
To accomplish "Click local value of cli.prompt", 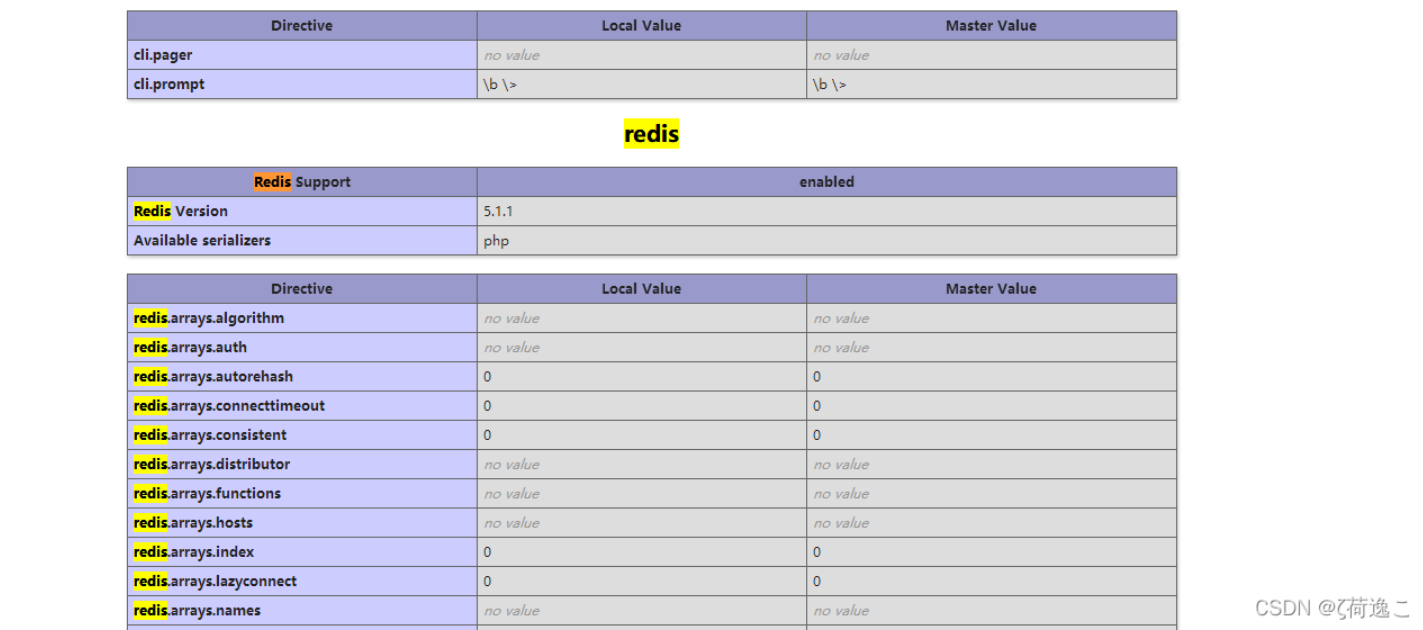I will (x=642, y=84).
